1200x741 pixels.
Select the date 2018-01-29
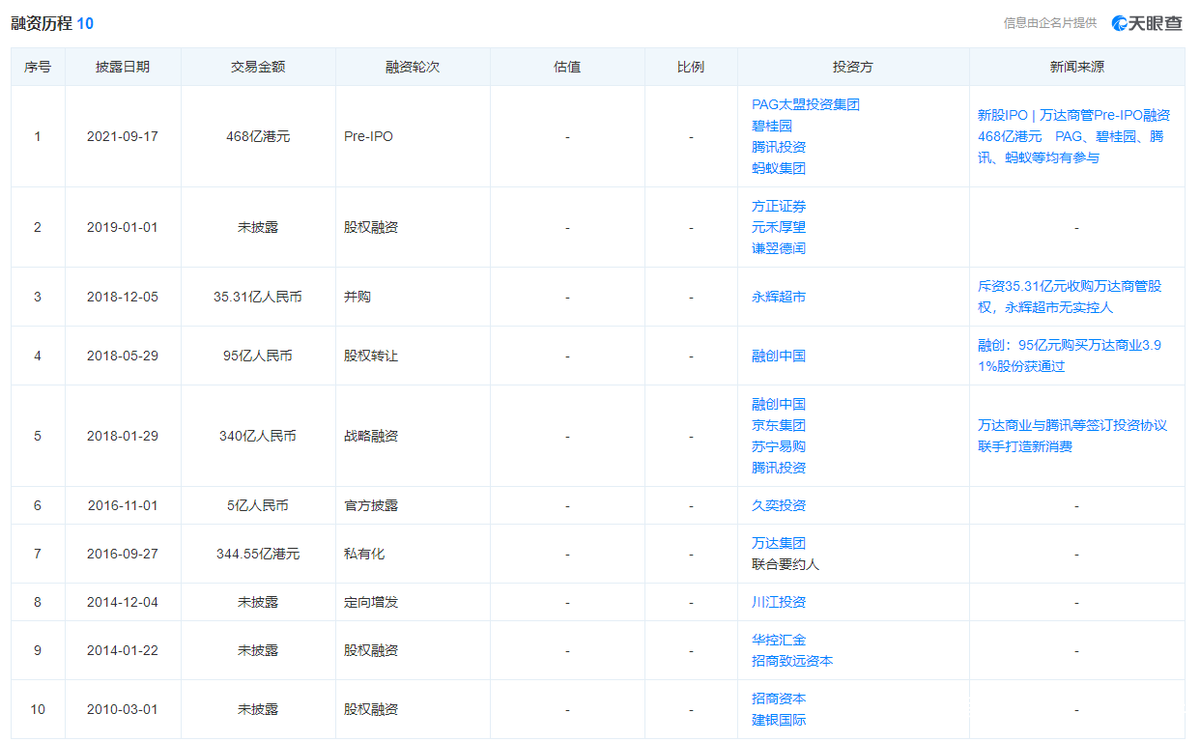point(123,436)
